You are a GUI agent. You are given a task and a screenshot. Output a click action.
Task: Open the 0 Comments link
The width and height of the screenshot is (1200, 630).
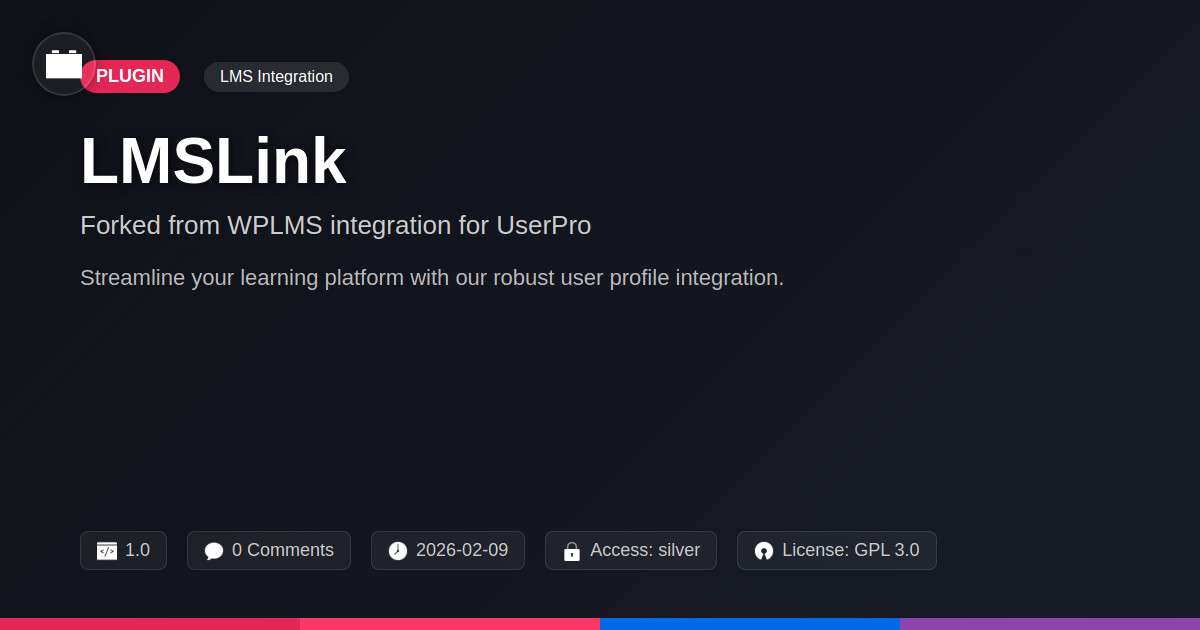coord(282,550)
